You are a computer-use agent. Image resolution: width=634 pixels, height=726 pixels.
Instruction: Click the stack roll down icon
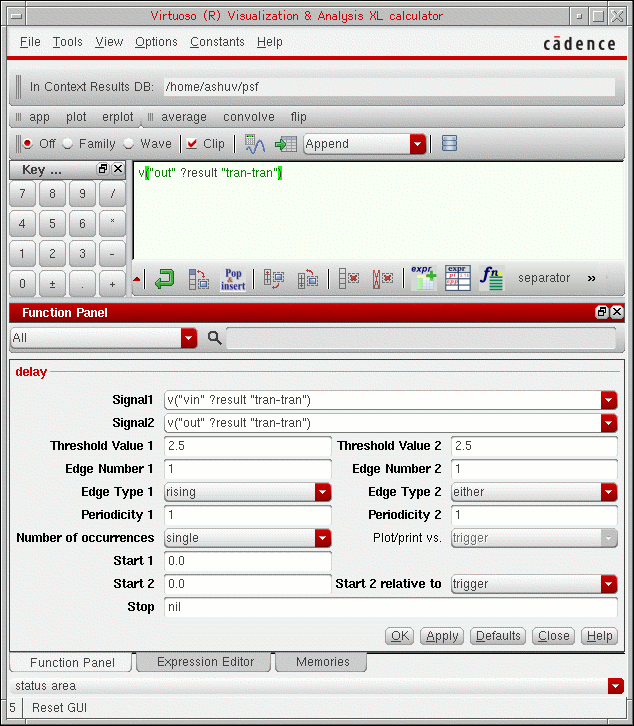273,279
